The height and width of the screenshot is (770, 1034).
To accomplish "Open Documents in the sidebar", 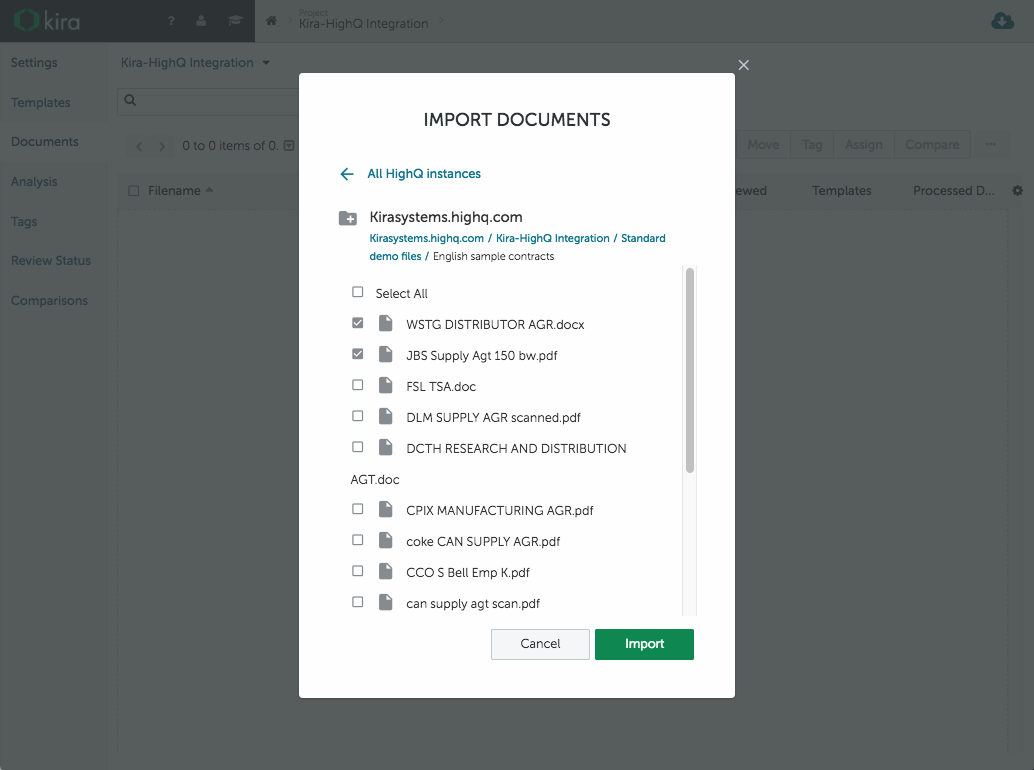I will pyautogui.click(x=45, y=142).
